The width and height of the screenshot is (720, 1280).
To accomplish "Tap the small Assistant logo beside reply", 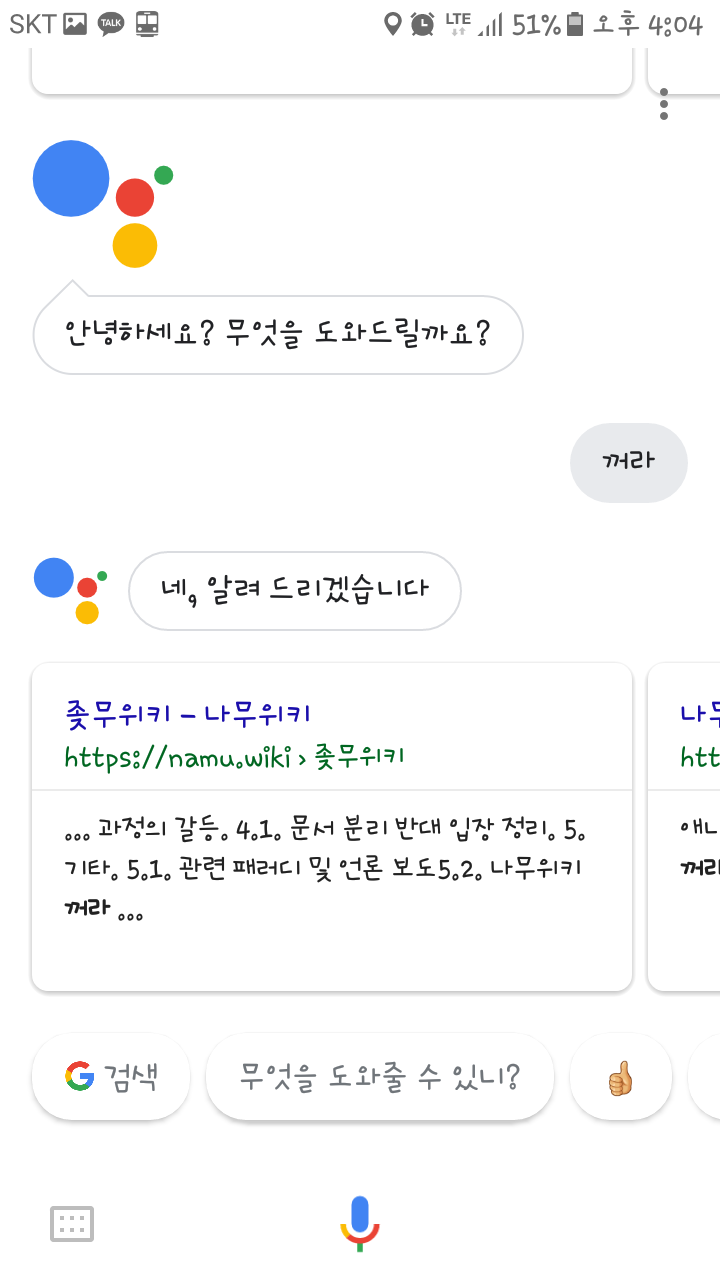I will [71, 590].
